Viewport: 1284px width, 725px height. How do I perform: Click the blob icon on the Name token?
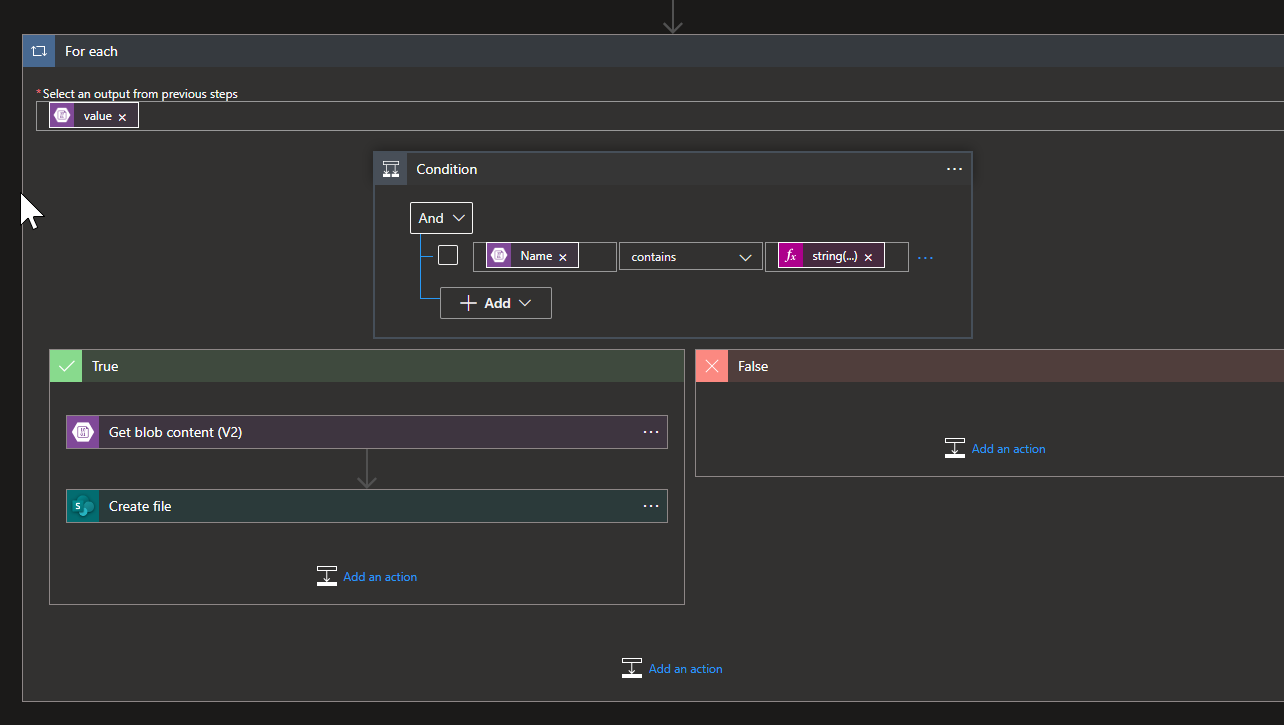point(499,256)
